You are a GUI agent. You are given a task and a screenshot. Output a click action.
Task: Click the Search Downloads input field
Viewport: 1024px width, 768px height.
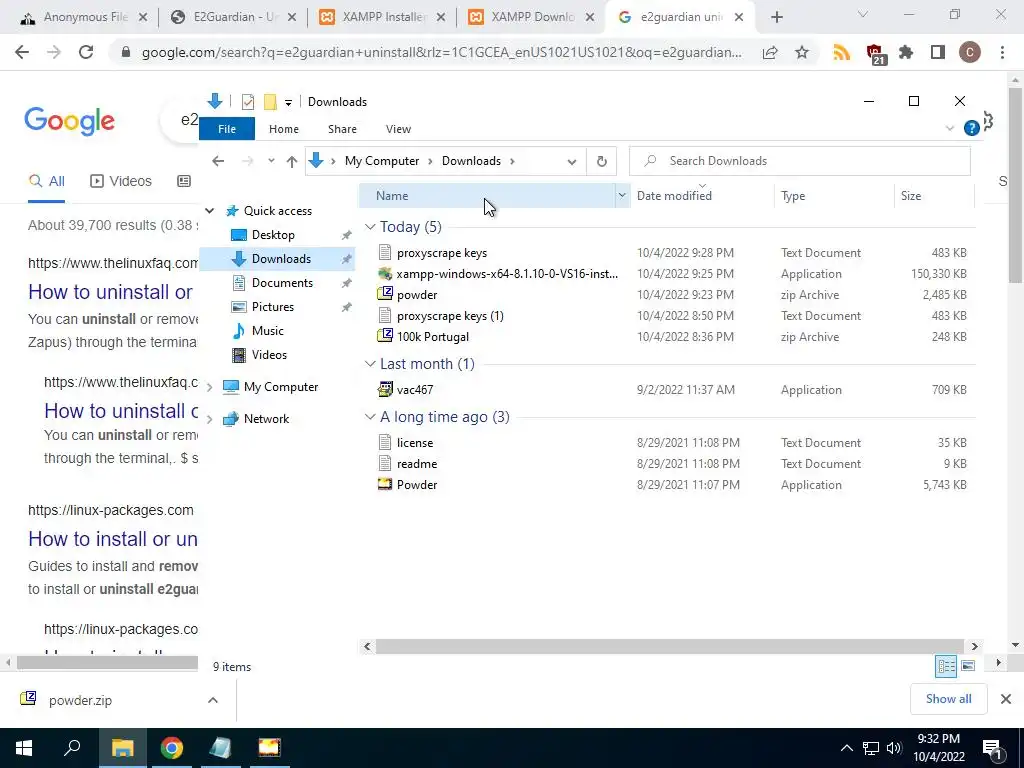click(x=799, y=161)
